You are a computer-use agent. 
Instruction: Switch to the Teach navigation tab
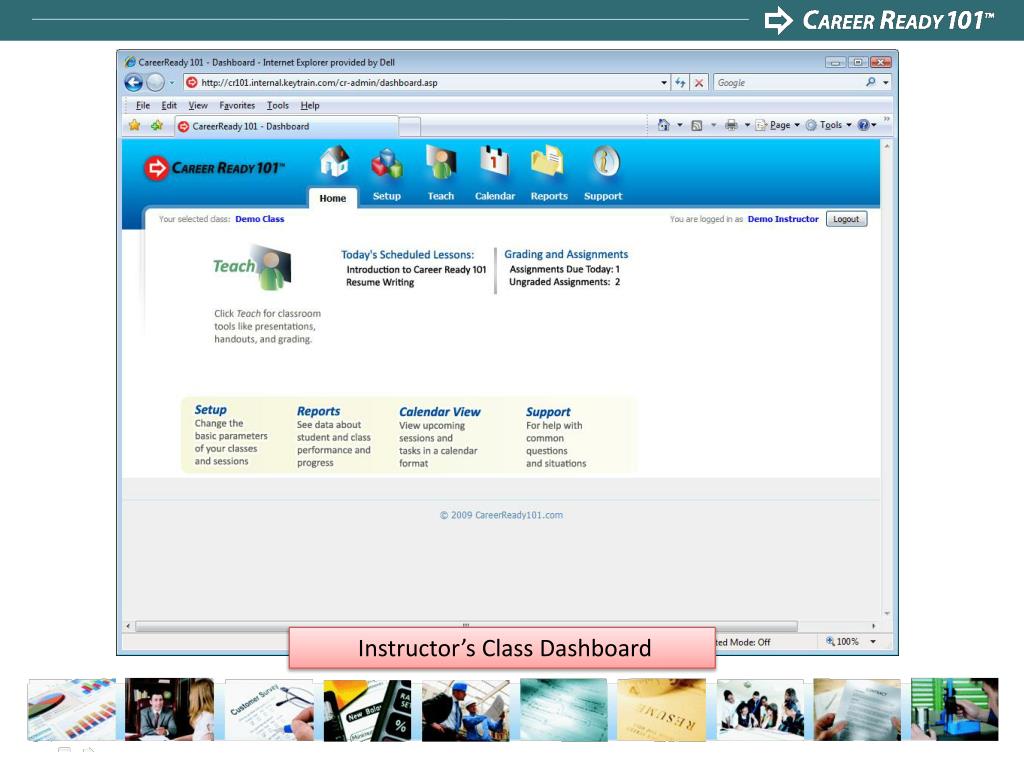(441, 196)
